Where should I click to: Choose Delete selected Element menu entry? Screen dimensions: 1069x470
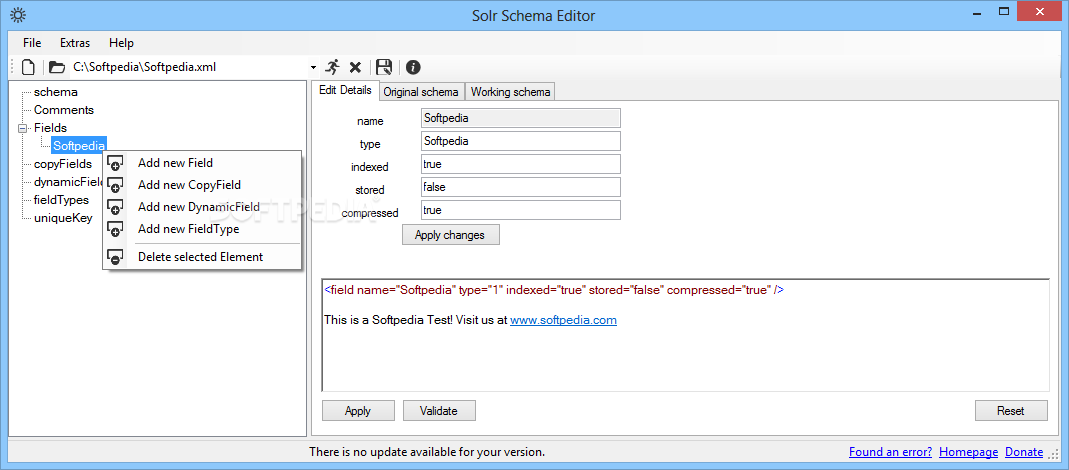(x=202, y=257)
